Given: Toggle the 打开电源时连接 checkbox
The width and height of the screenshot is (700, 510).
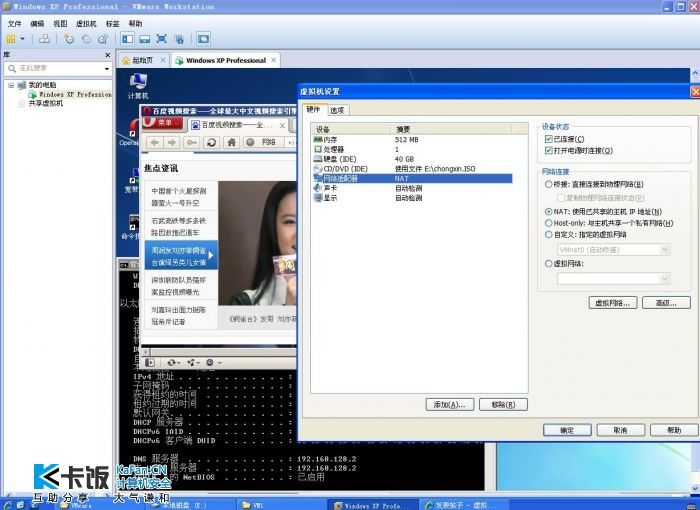Looking at the screenshot, I should (x=549, y=150).
